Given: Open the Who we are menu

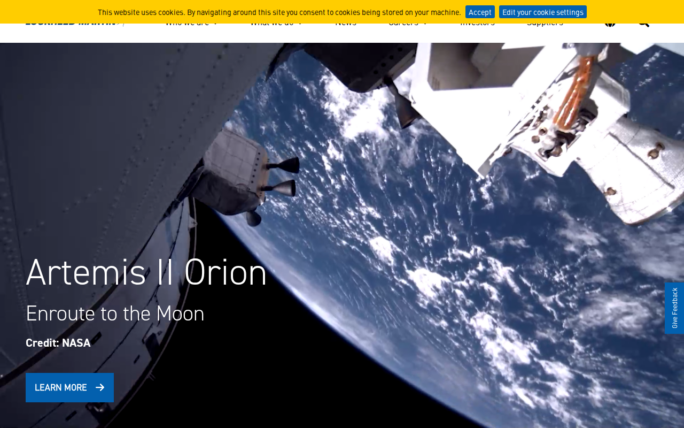Looking at the screenshot, I should tap(187, 23).
